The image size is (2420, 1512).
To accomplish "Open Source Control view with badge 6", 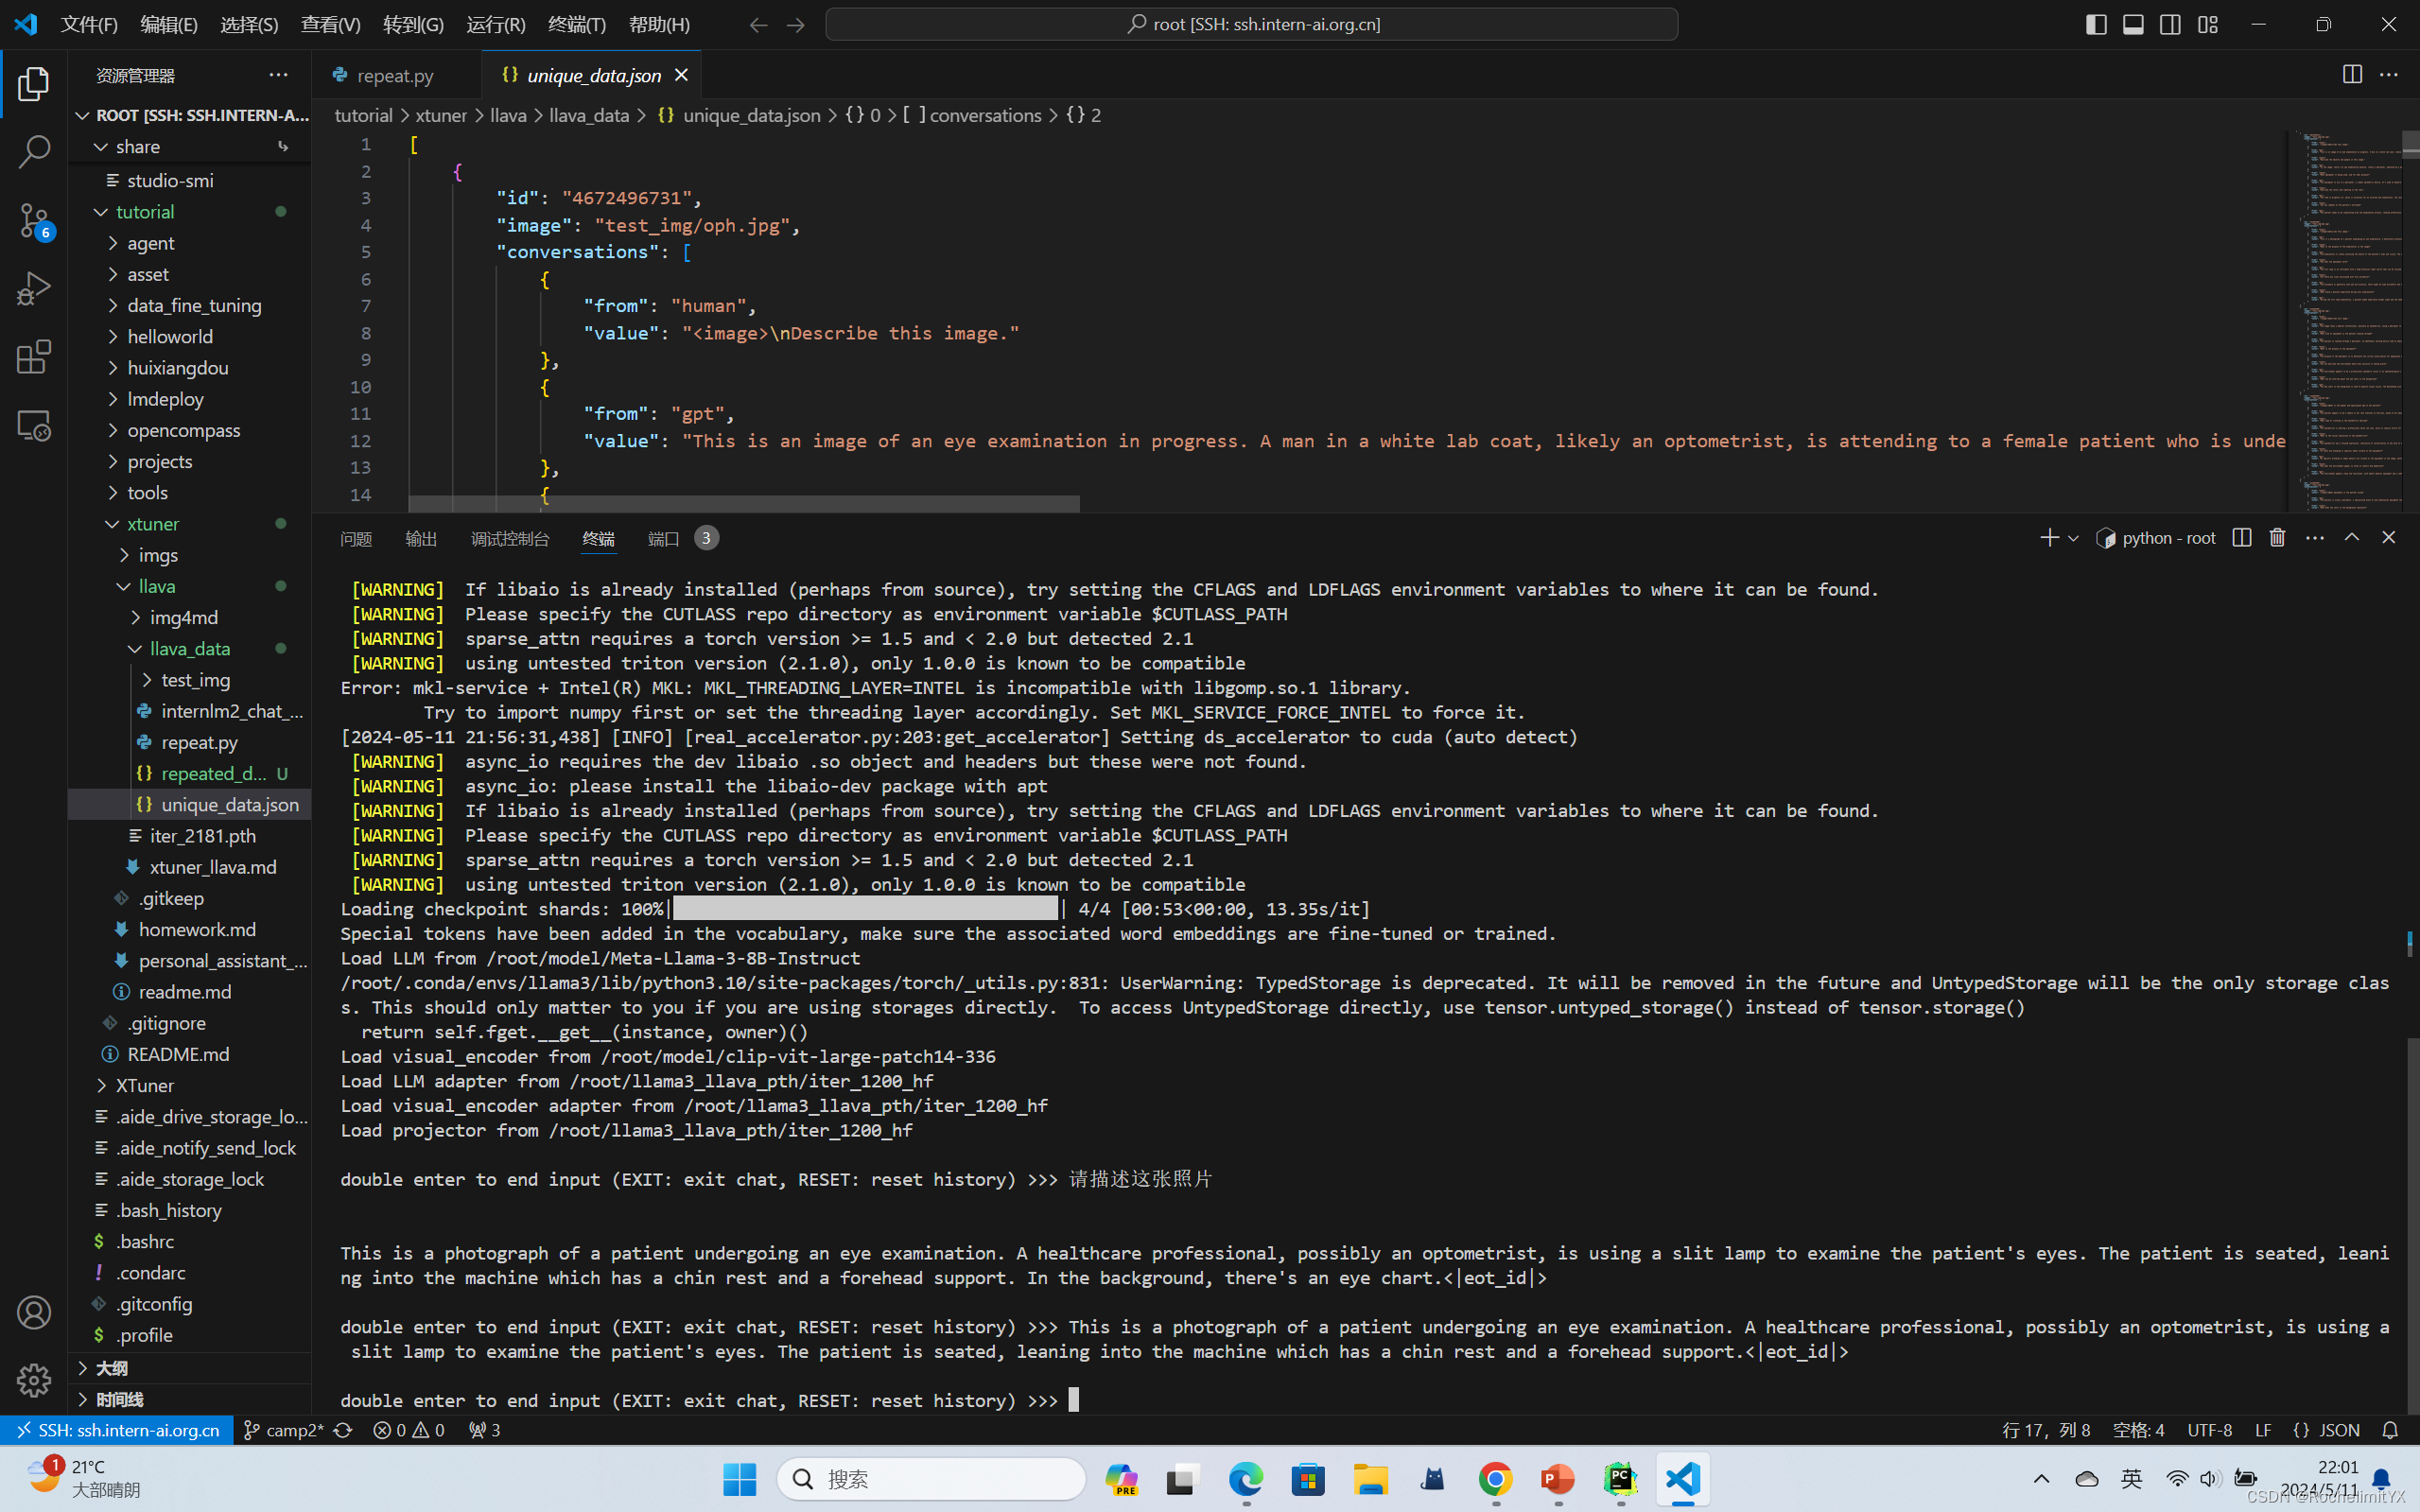I will 34,221.
